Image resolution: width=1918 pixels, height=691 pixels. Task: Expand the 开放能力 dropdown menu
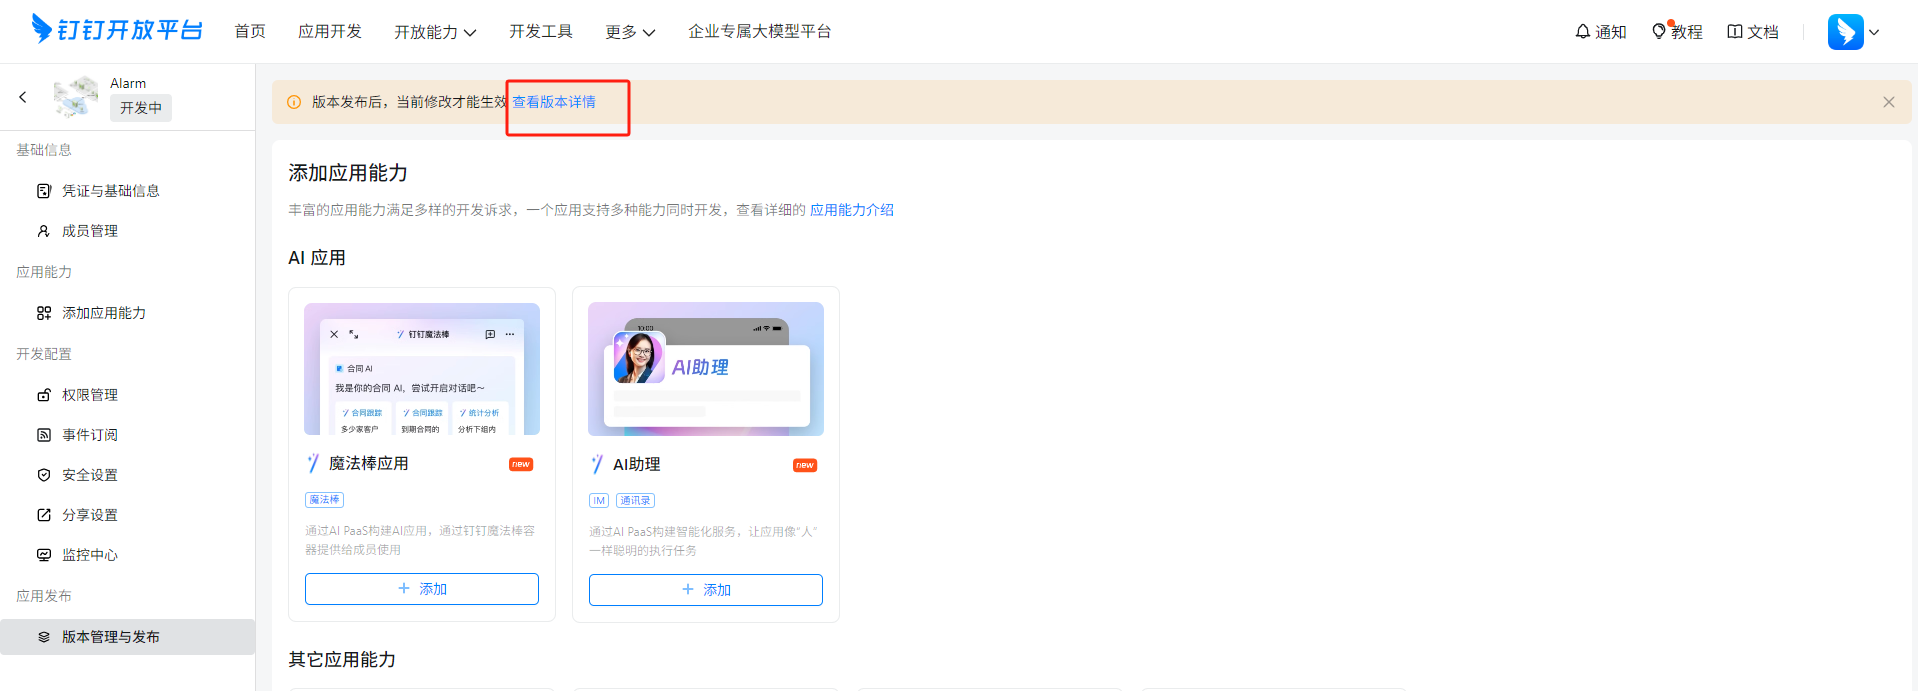coord(435,32)
